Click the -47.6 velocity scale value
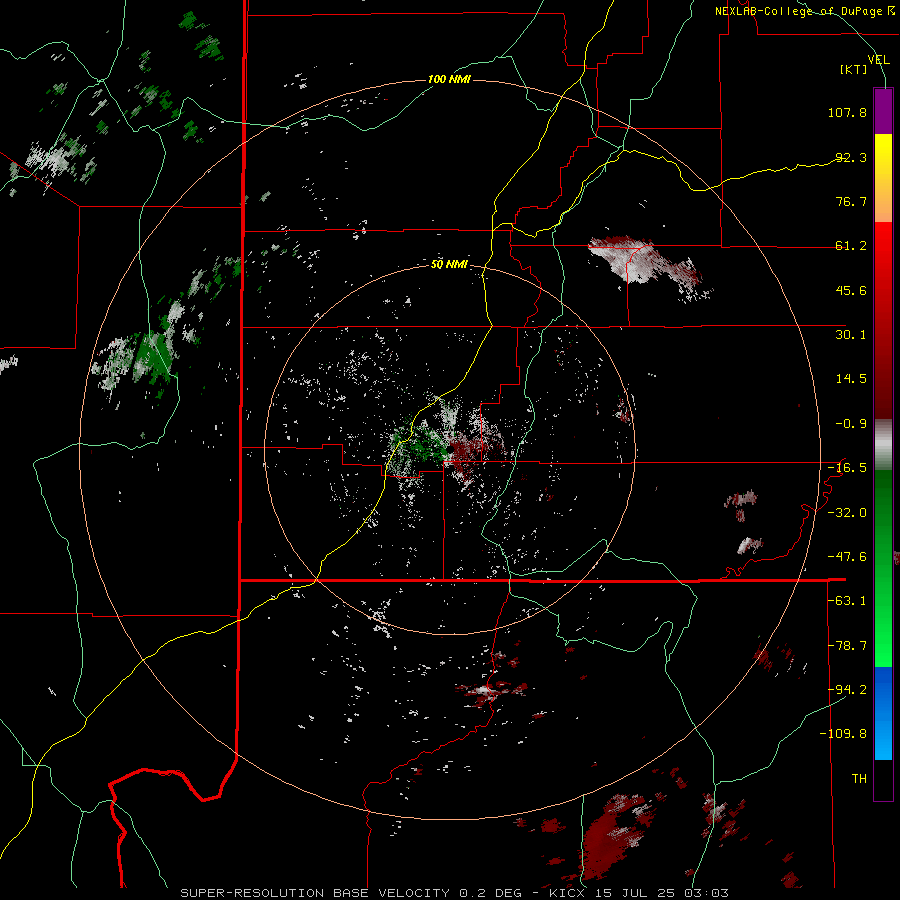 [x=847, y=557]
